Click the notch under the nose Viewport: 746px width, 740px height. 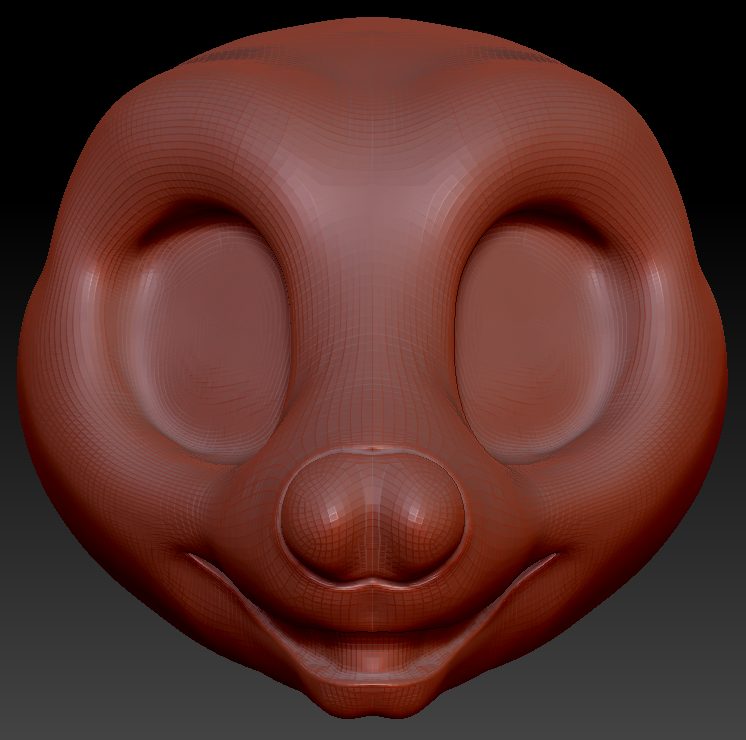tap(373, 581)
